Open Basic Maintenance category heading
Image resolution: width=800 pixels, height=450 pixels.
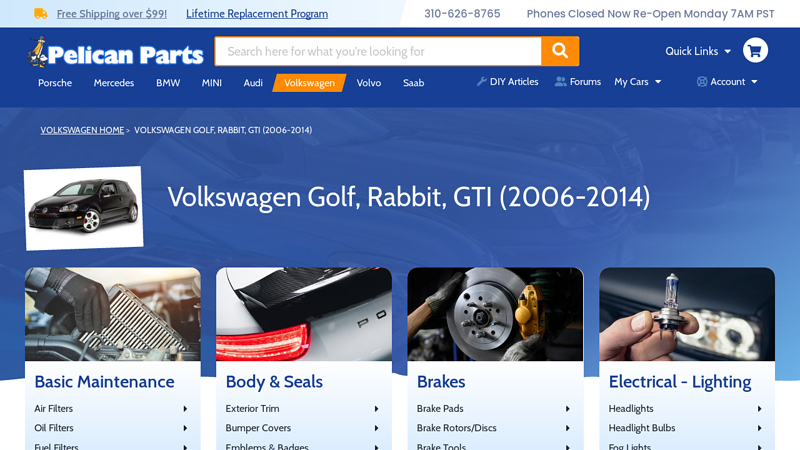[x=104, y=382]
